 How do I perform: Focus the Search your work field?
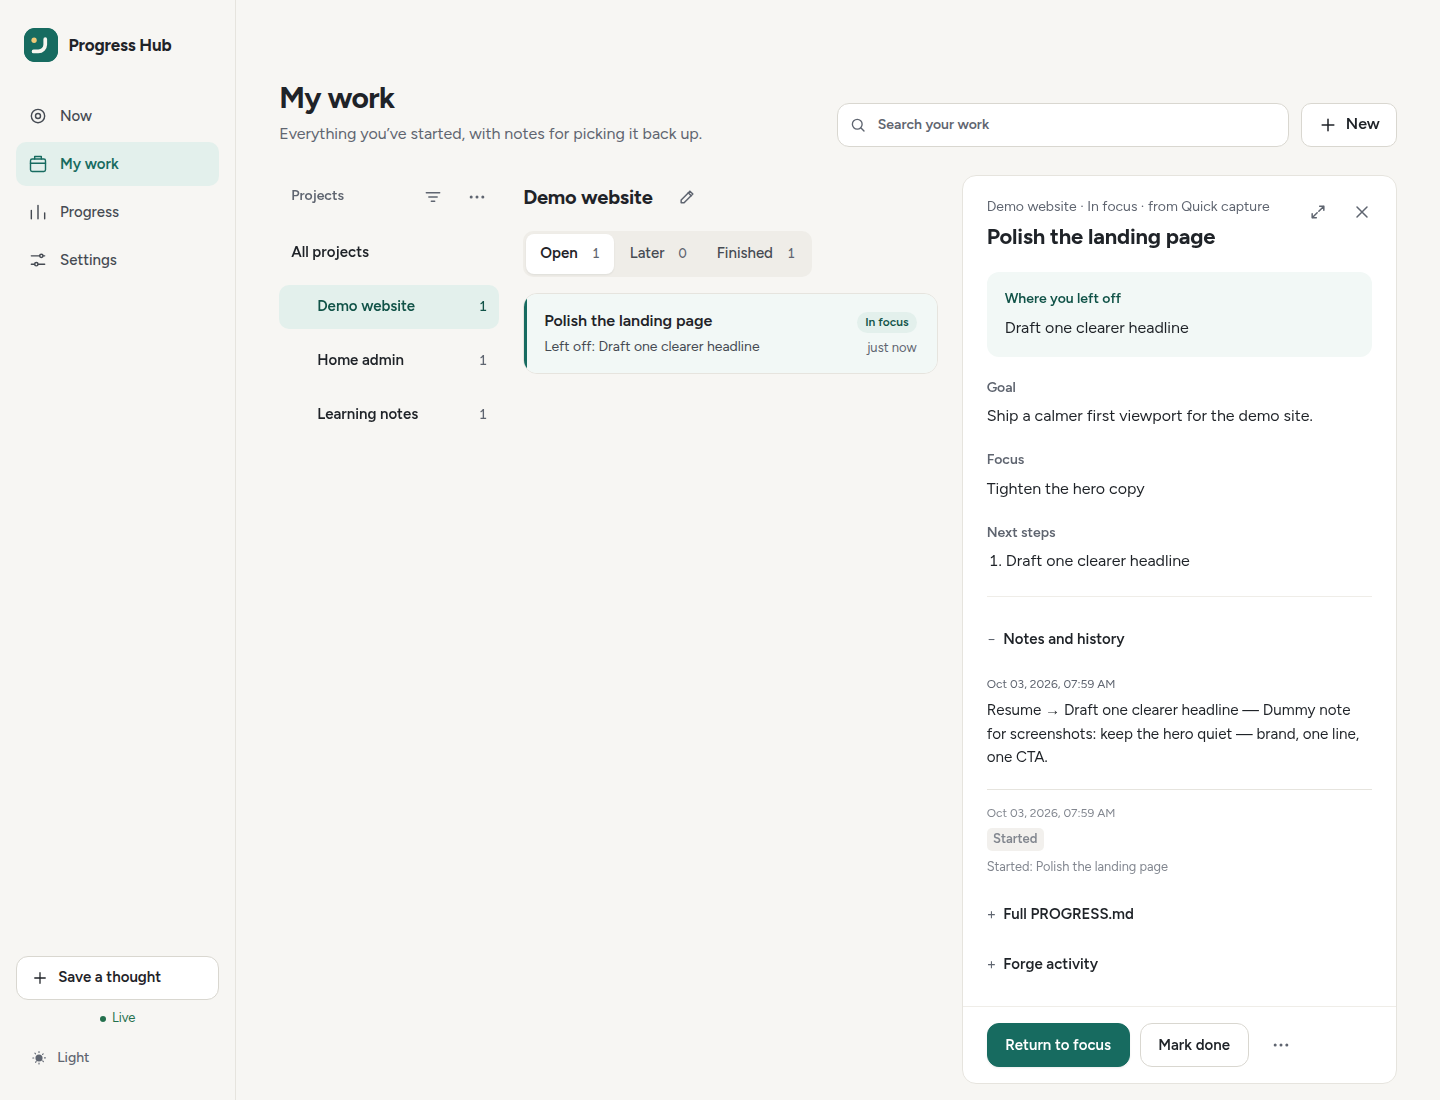pos(1063,125)
